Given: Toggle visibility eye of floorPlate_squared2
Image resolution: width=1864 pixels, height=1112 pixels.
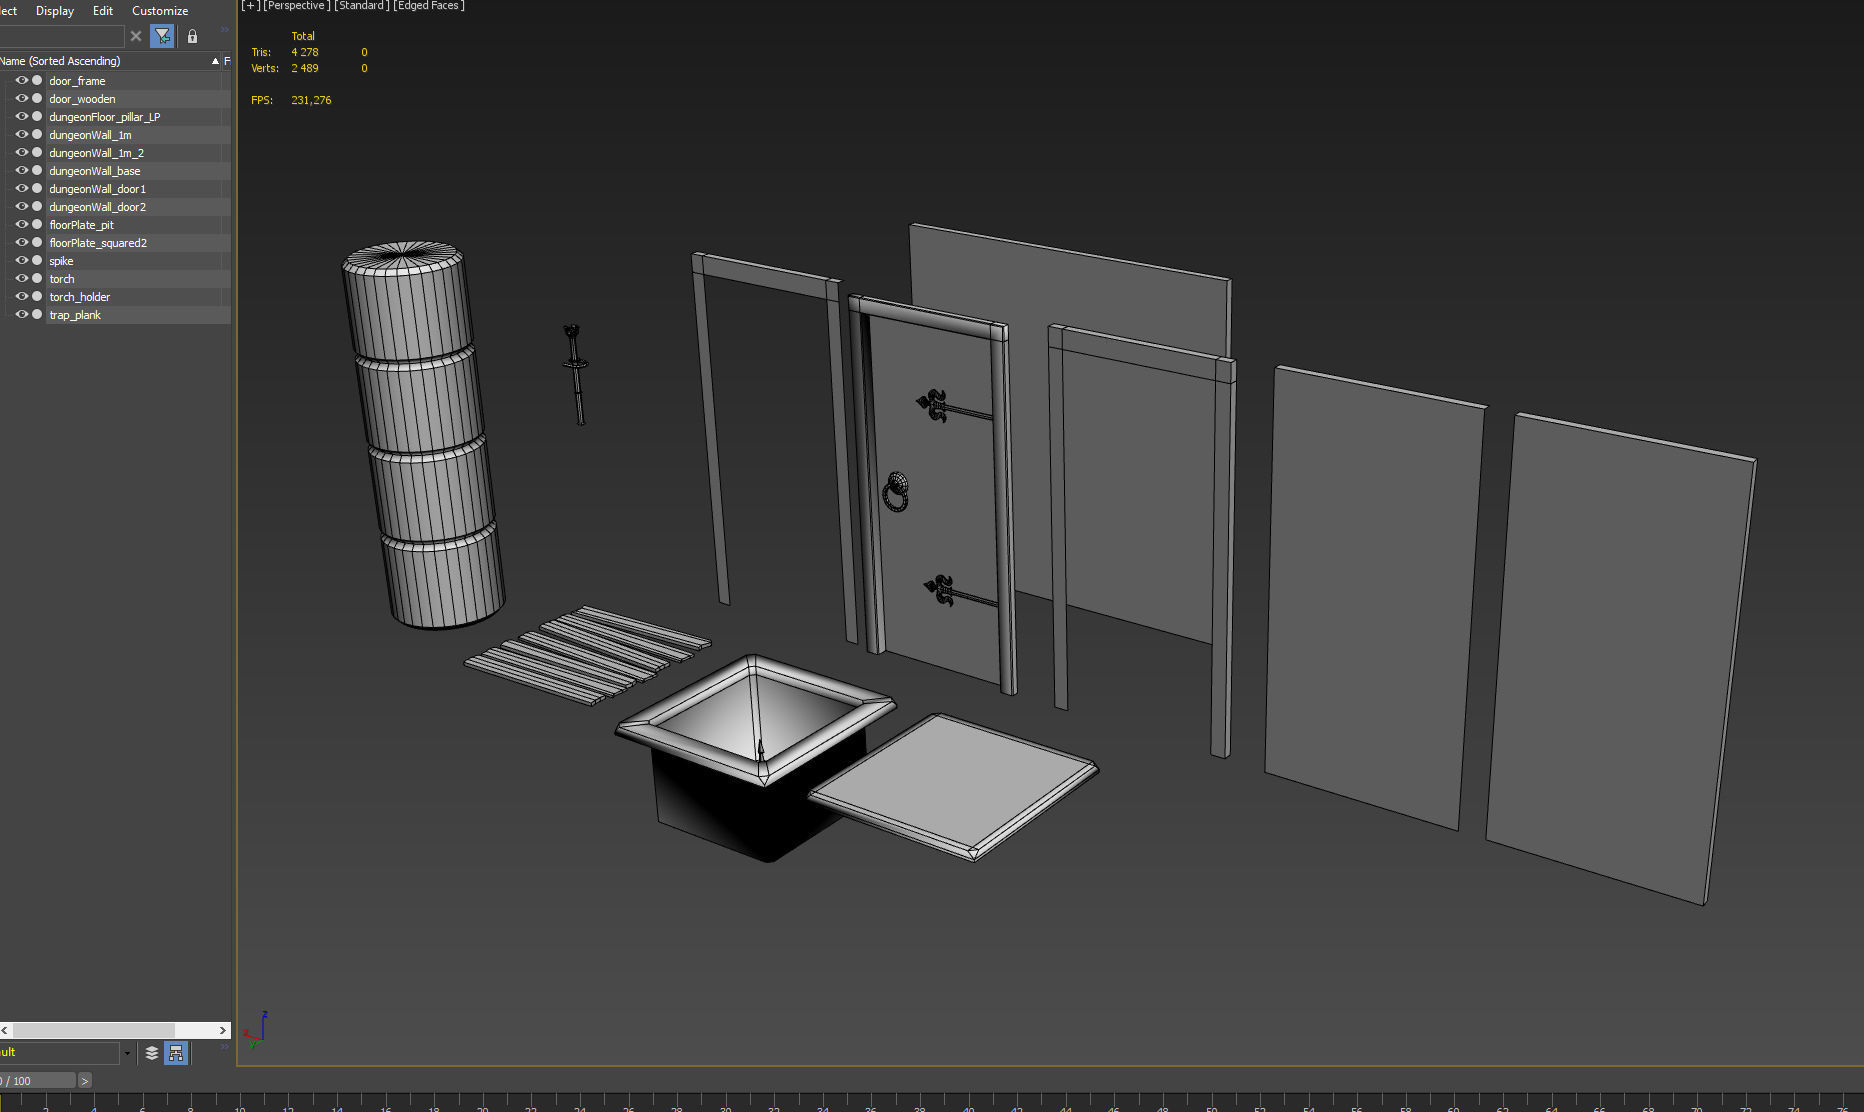Looking at the screenshot, I should (x=21, y=242).
